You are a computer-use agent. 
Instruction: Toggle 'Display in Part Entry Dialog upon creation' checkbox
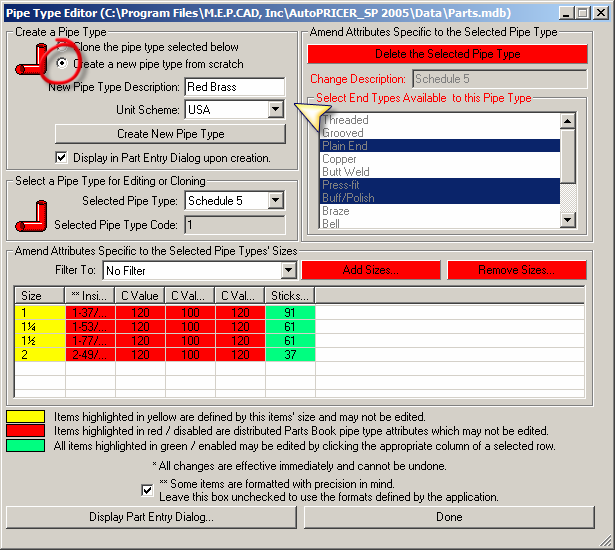[x=62, y=157]
